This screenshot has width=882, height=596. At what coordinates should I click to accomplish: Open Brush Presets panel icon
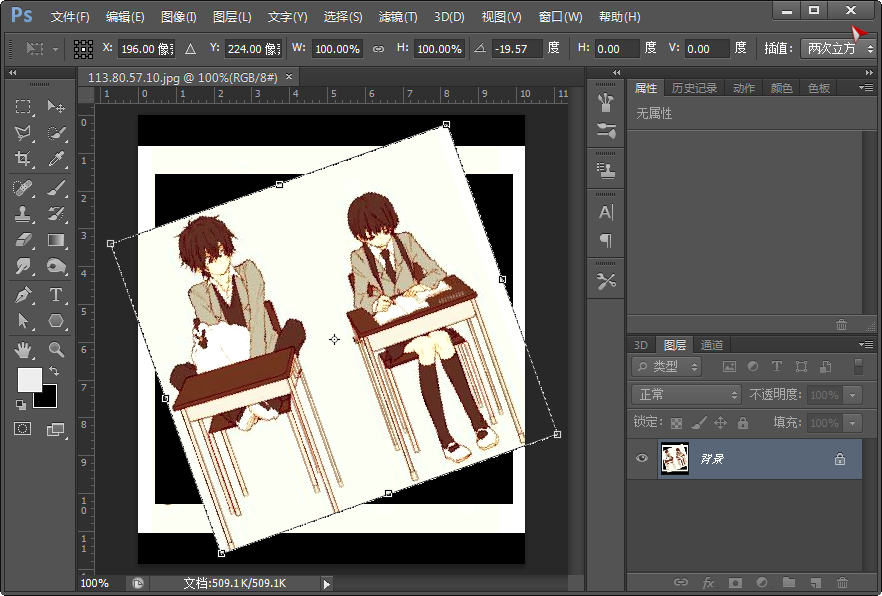606,130
